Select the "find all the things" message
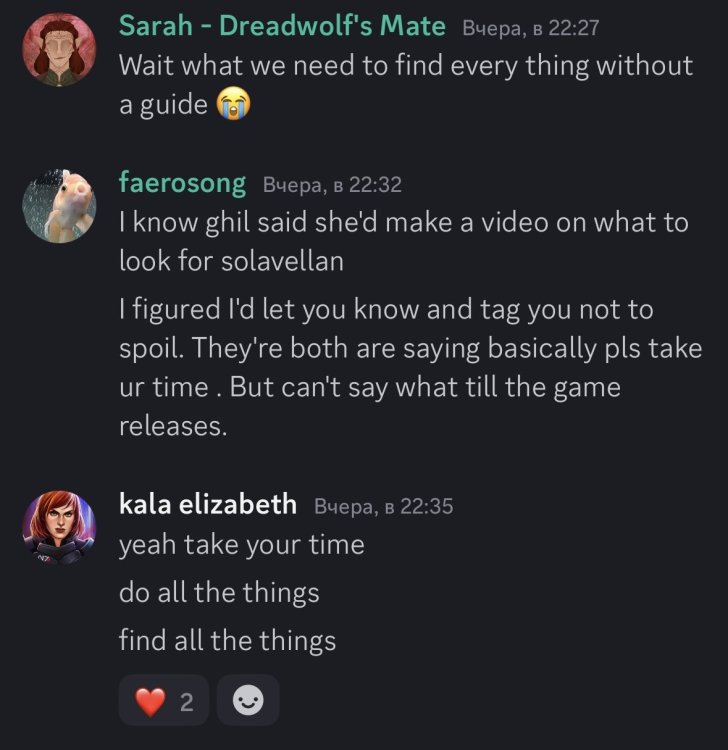This screenshot has width=728, height=750. [x=227, y=639]
